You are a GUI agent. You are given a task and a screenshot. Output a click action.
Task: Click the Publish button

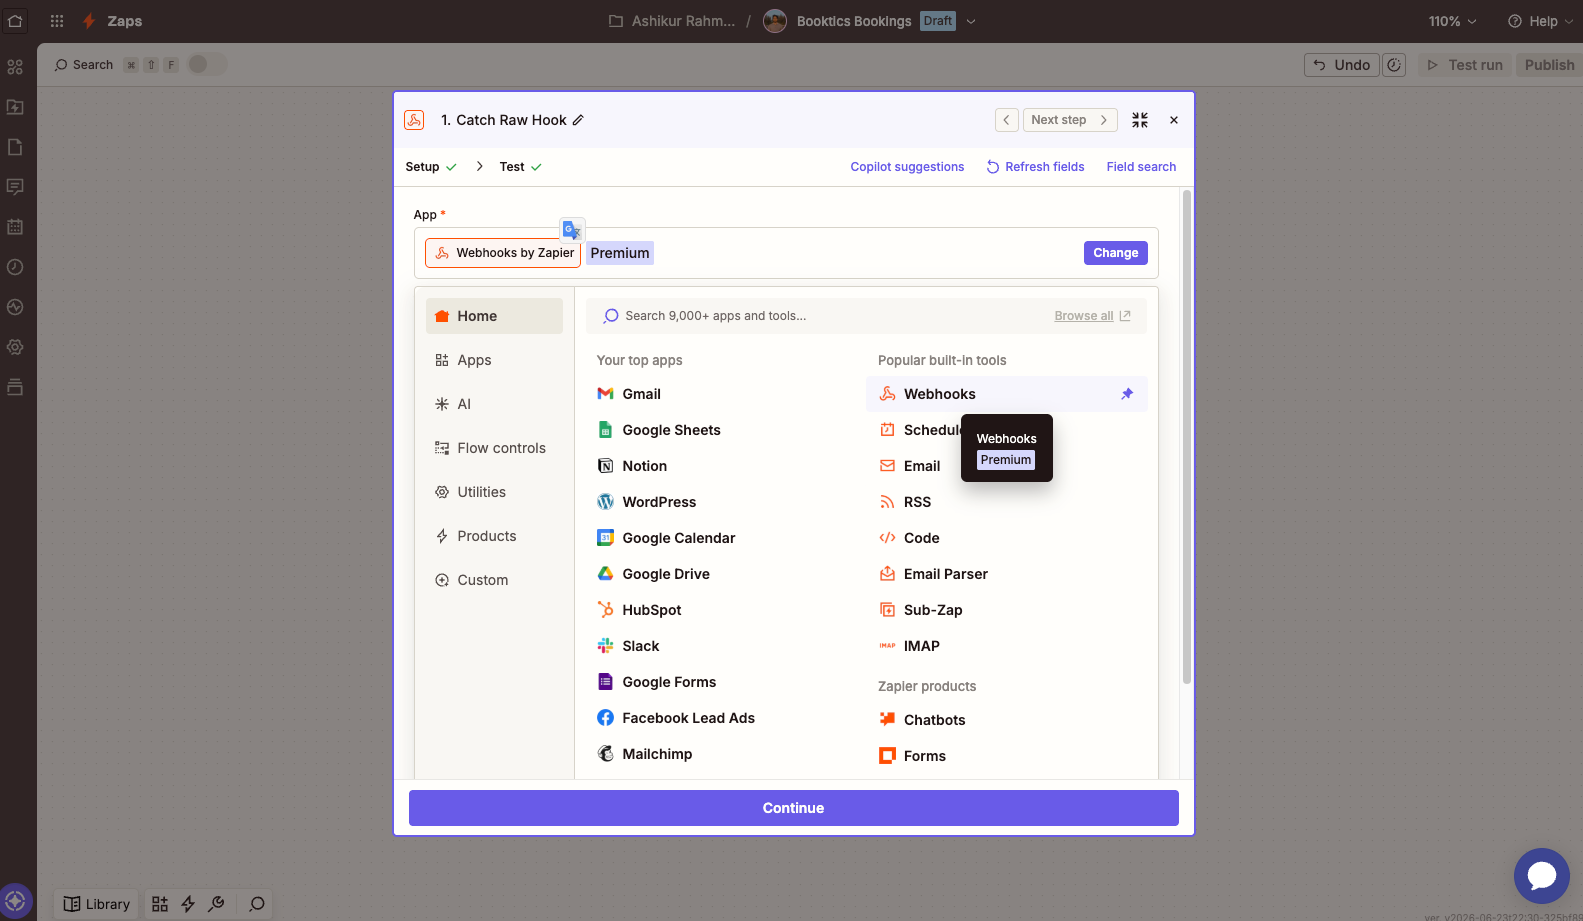tap(1549, 65)
